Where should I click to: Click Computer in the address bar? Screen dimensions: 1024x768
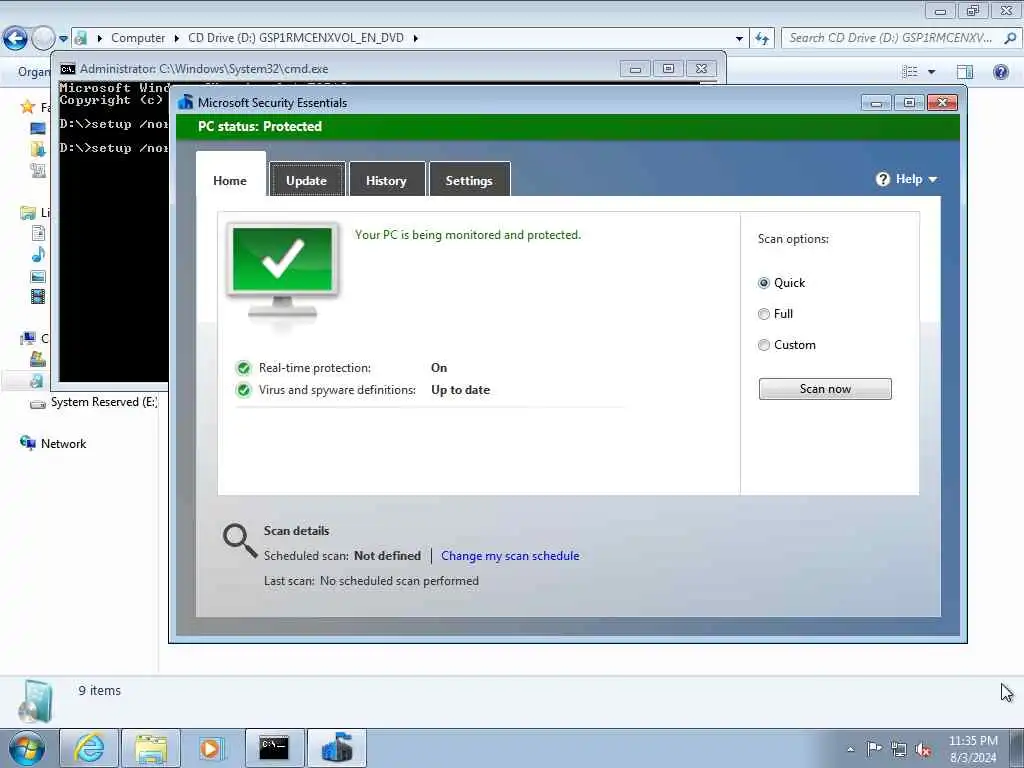(138, 38)
